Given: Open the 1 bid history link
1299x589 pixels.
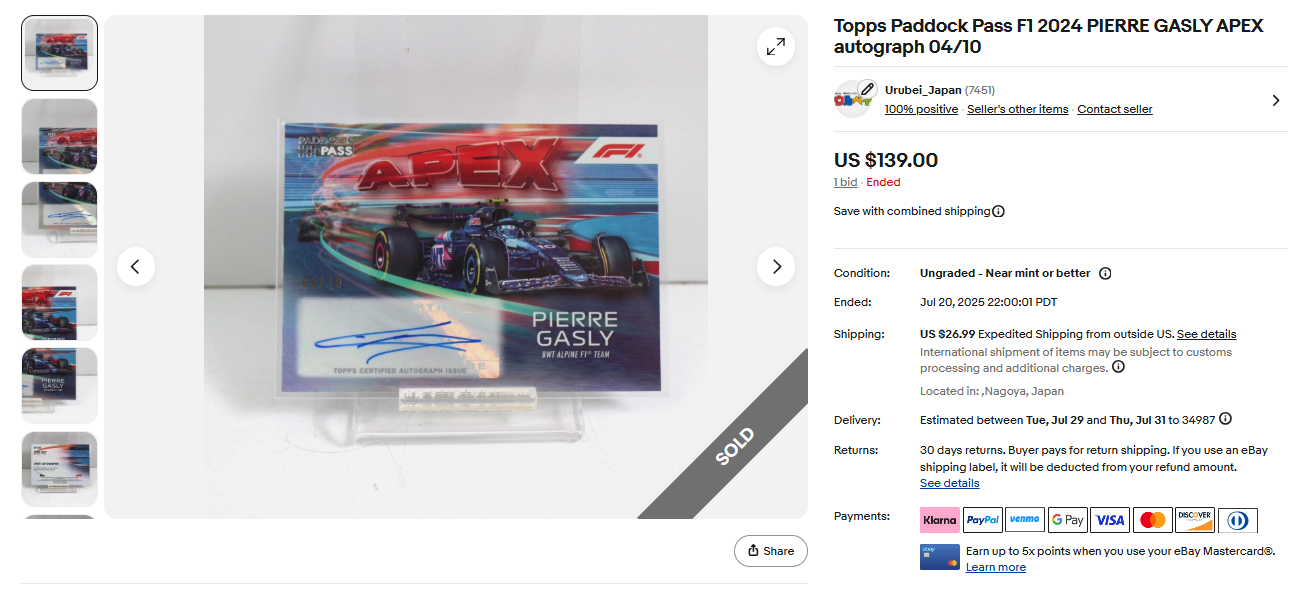Looking at the screenshot, I should pyautogui.click(x=846, y=182).
